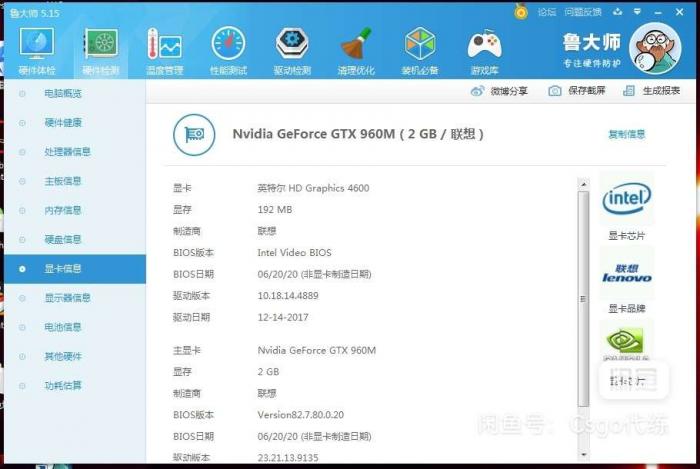
Task: Click the Intel Video BIOS value
Action: pyautogui.click(x=294, y=253)
